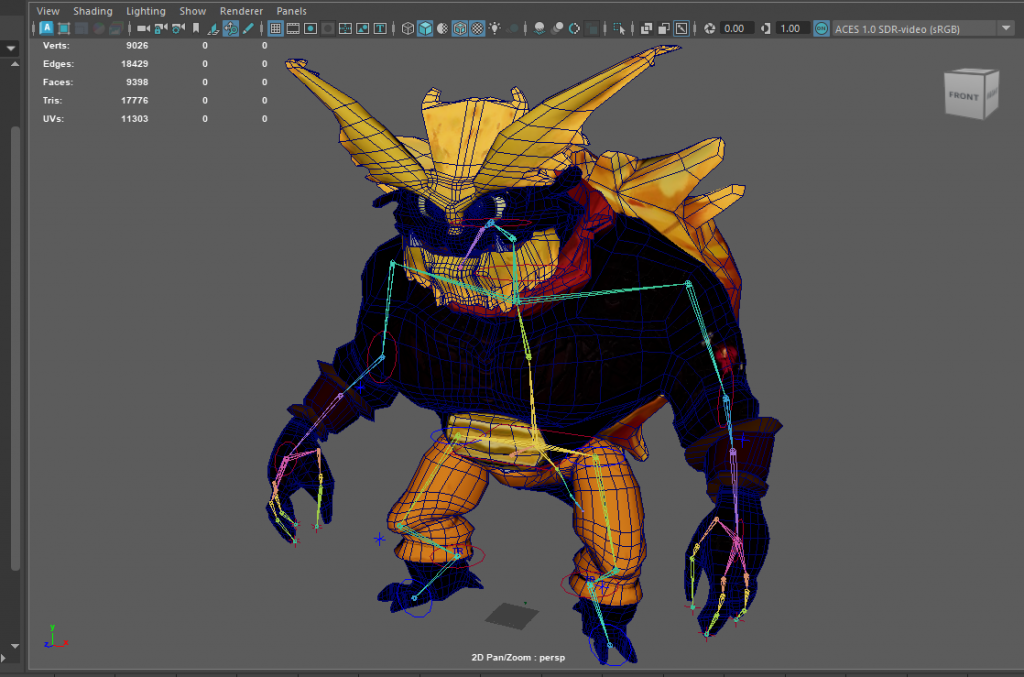This screenshot has width=1024, height=677.
Task: Click the left scrollbar down arrow
Action: coord(14,646)
